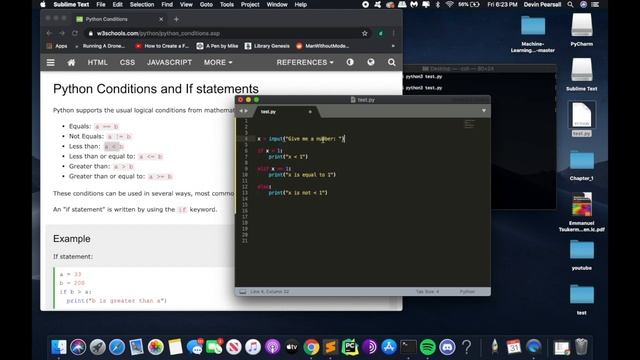Viewport: 640px width, 360px height.
Task: Click Sublime minimap preview
Action: click(469, 124)
